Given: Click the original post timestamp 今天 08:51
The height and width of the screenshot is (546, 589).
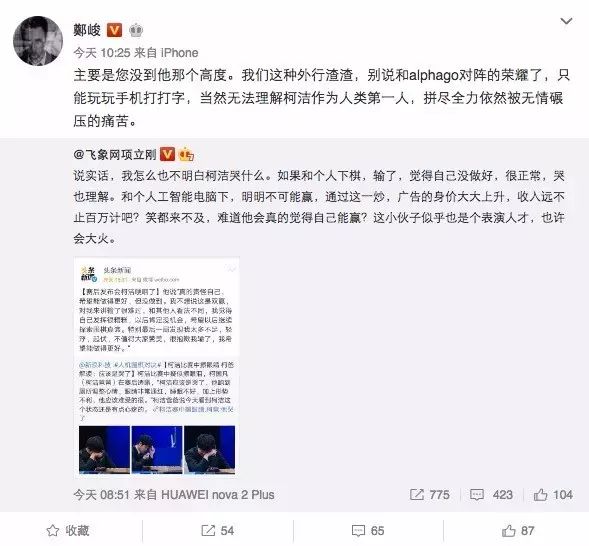Looking at the screenshot, I should pos(101,495).
